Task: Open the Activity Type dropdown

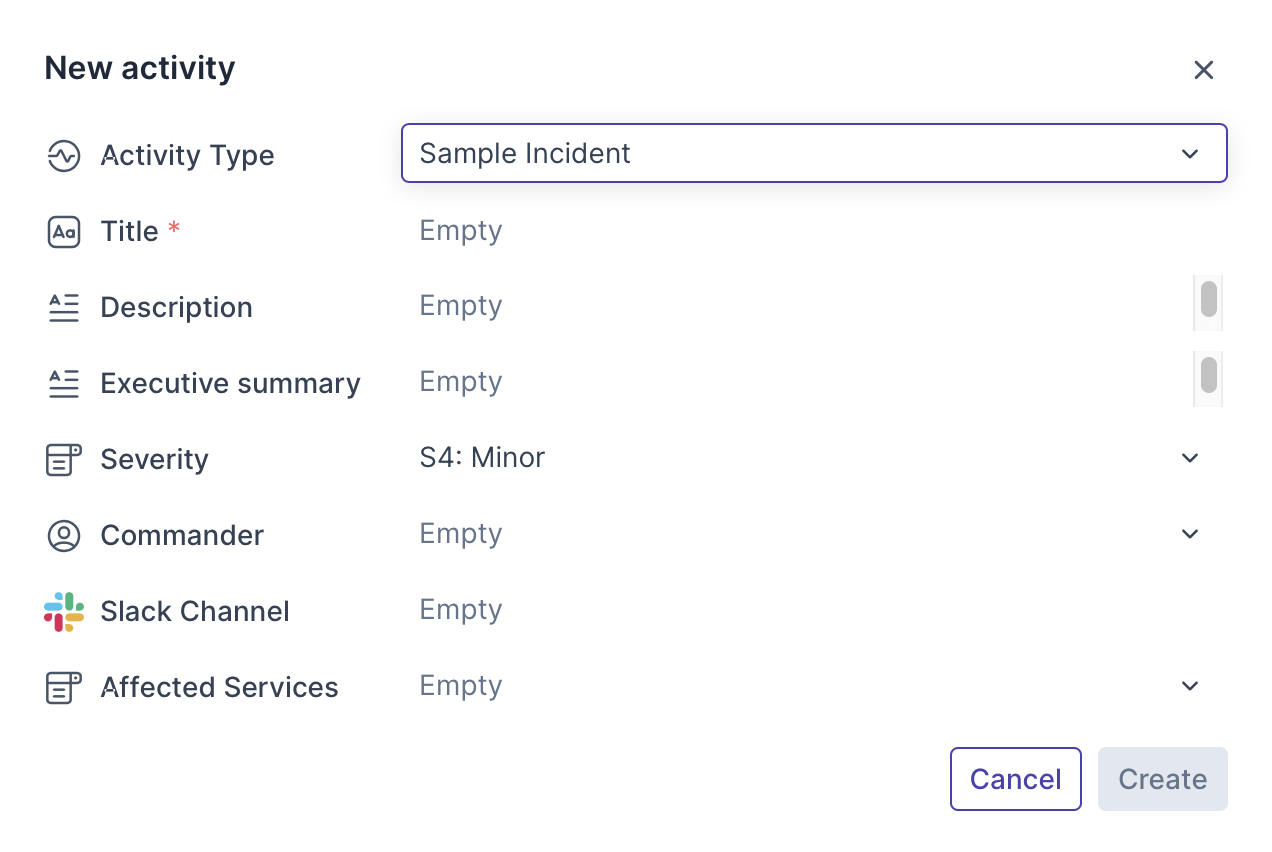Action: (x=813, y=153)
